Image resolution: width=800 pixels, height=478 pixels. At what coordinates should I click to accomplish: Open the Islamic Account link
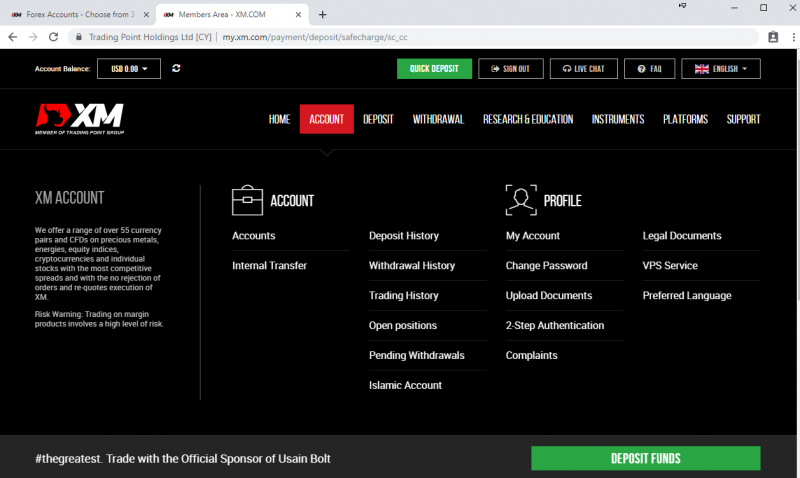405,385
